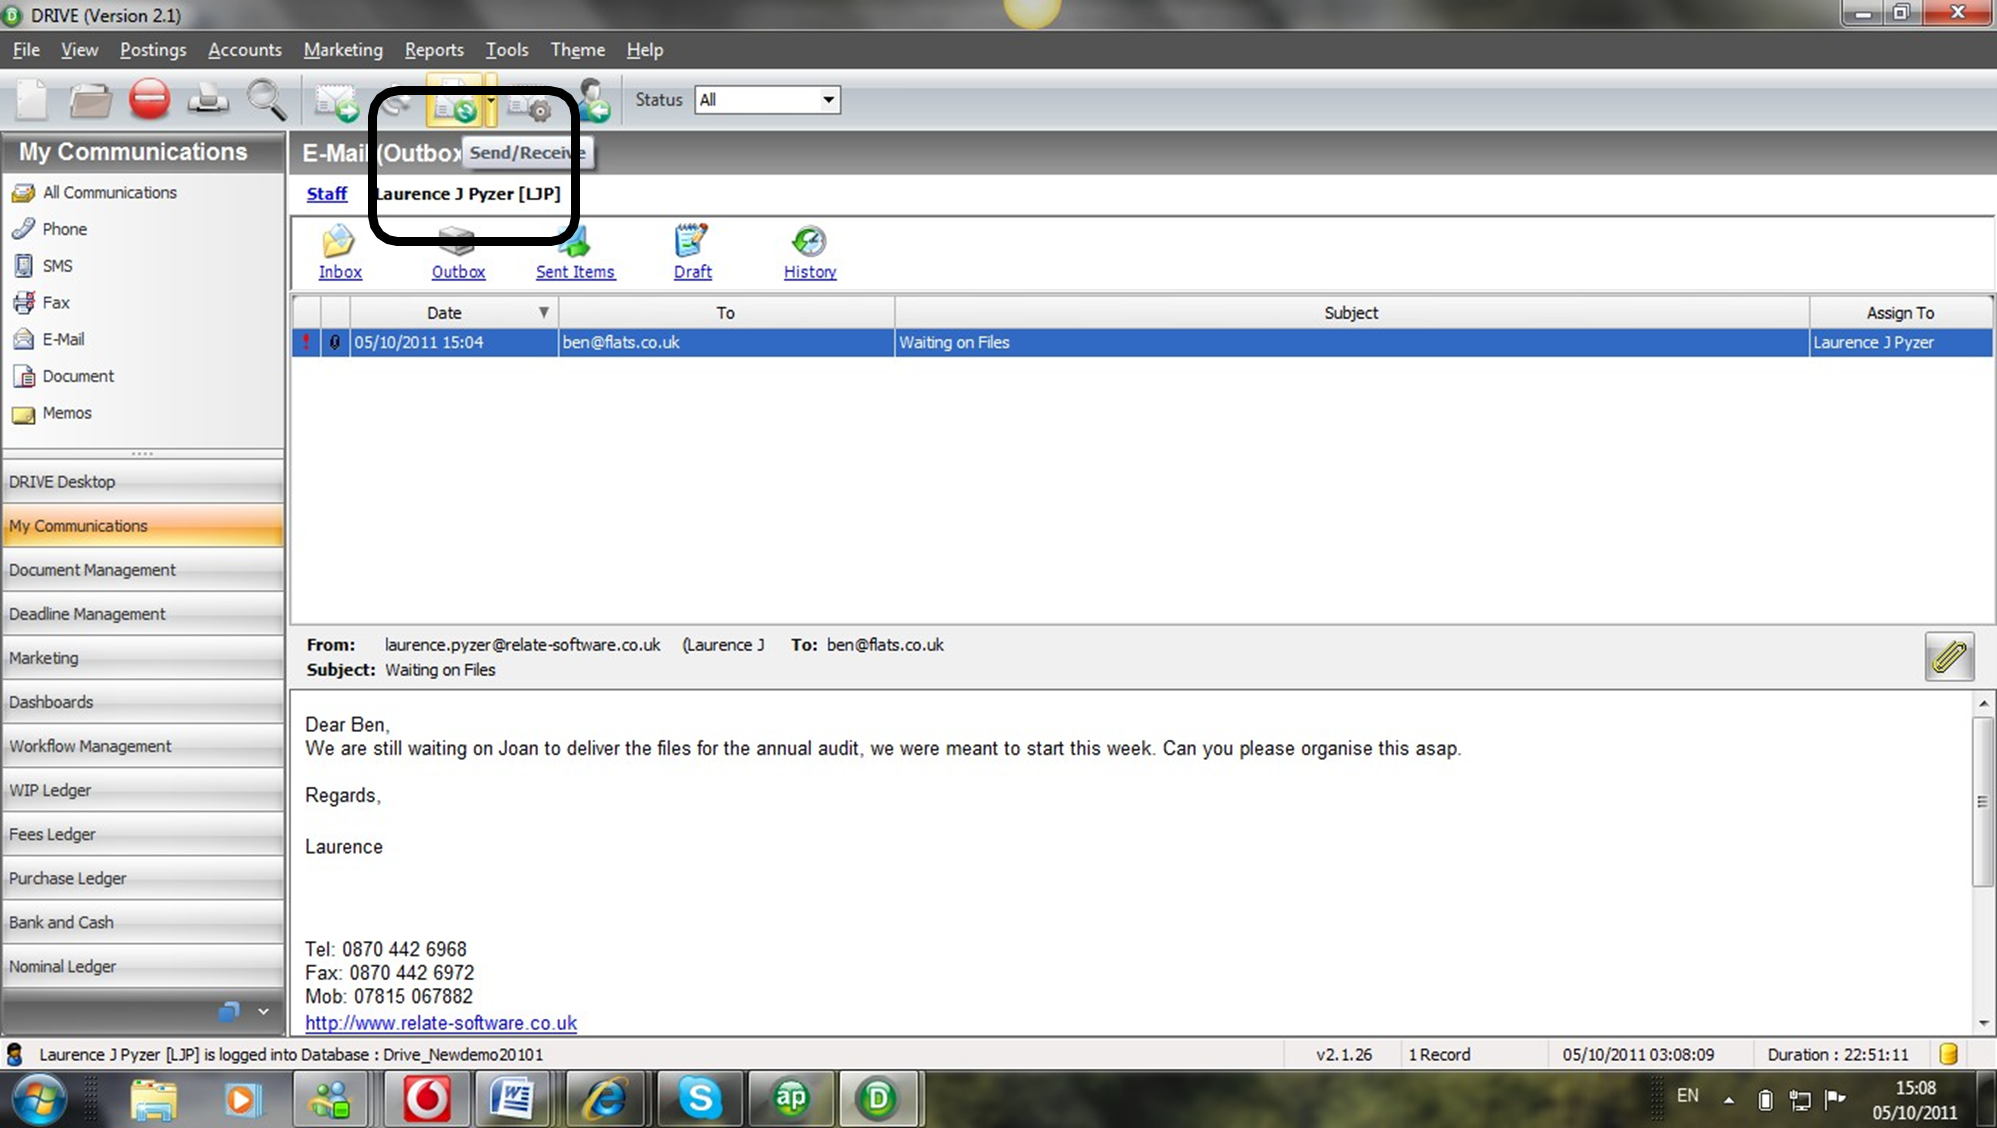Click the Date column sort arrow
The image size is (1997, 1128).
tap(543, 313)
